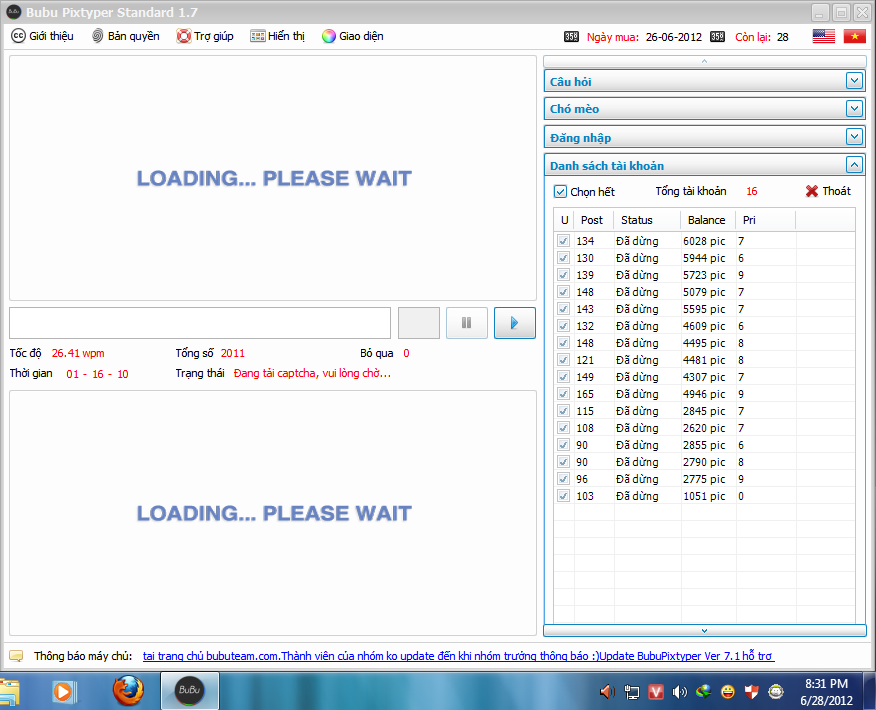Sort by the Balance column header
The height and width of the screenshot is (710, 876).
point(708,220)
